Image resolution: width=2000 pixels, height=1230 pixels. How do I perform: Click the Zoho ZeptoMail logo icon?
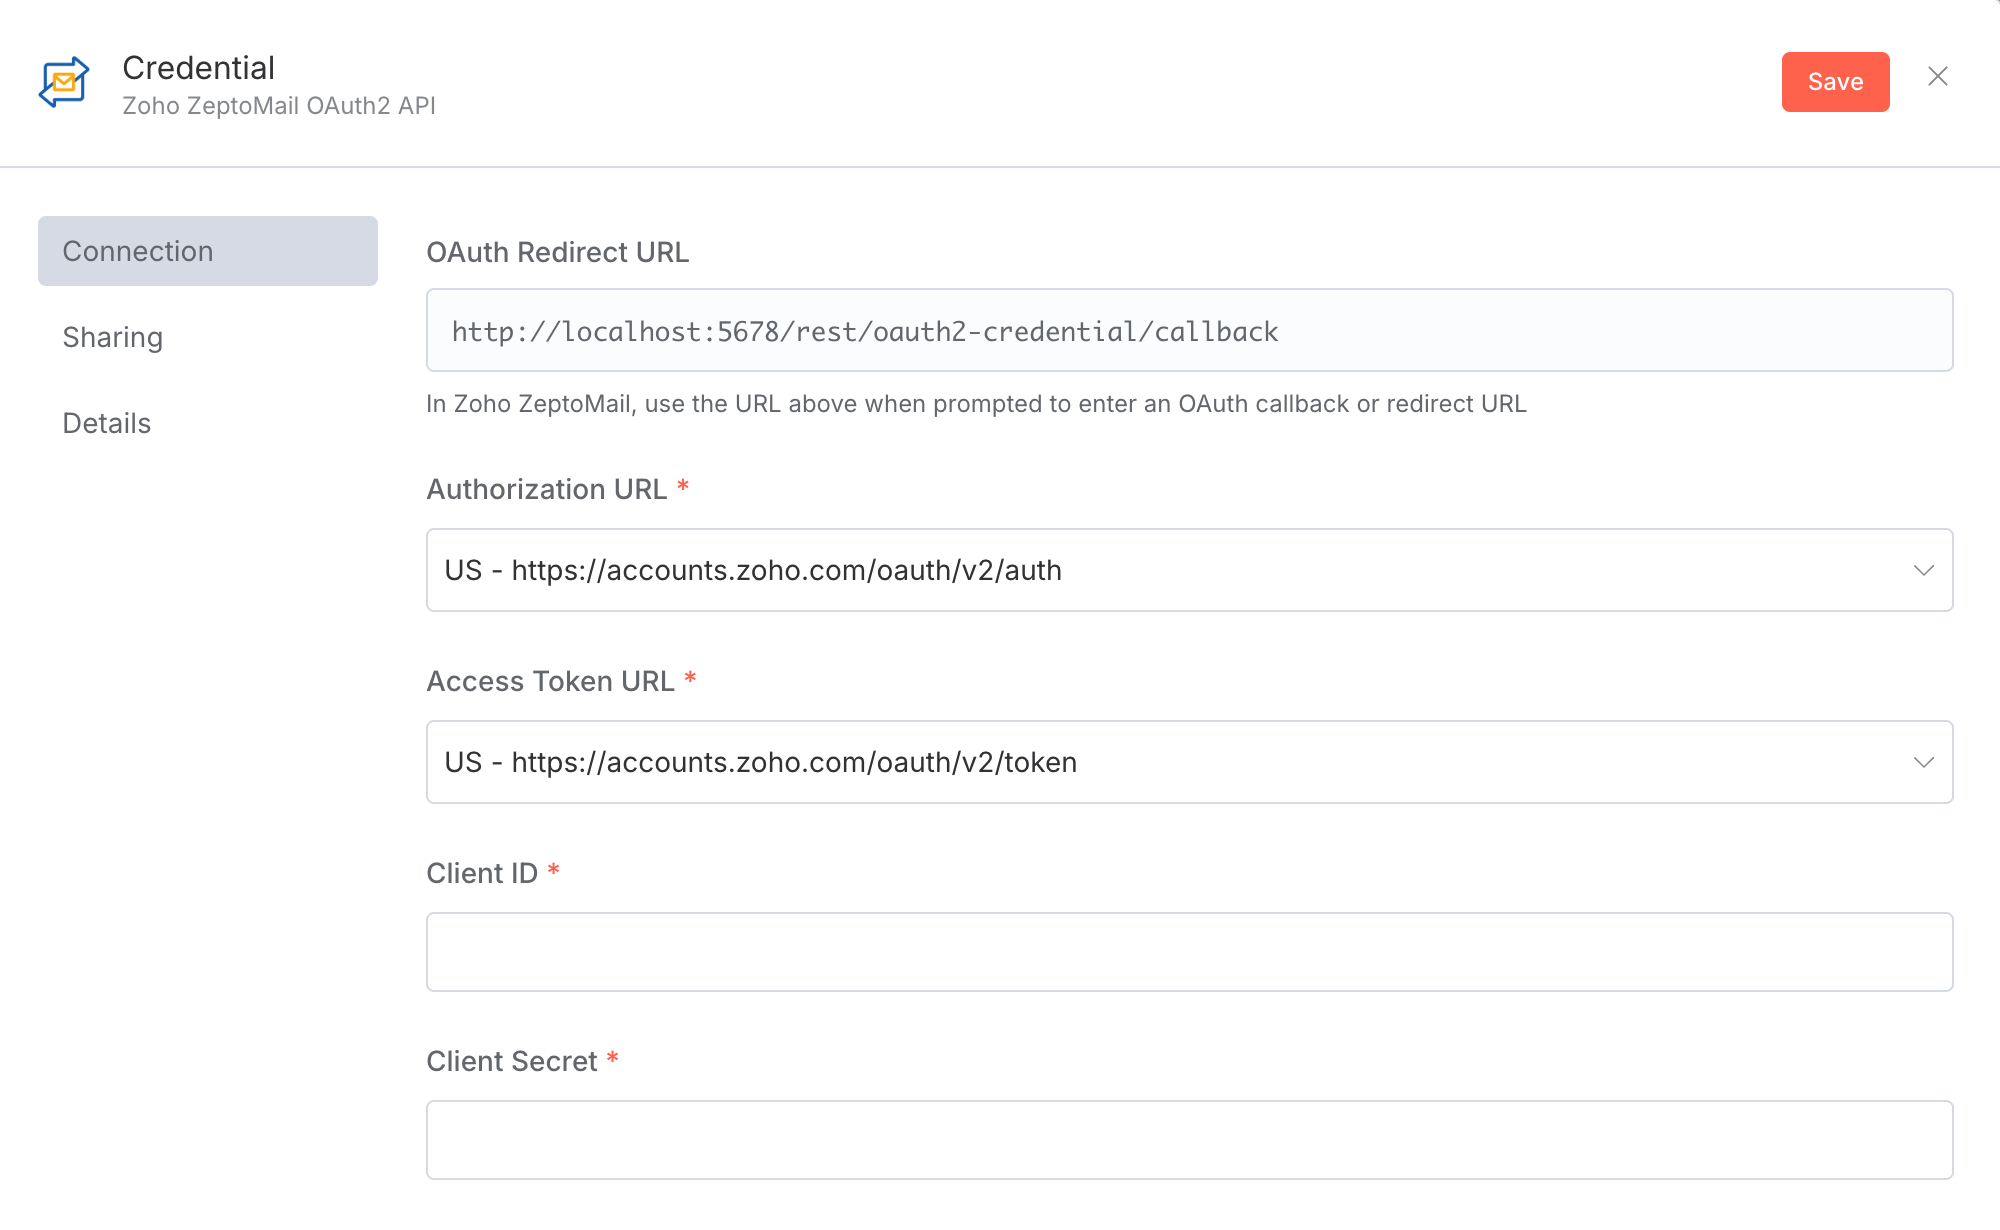64,82
